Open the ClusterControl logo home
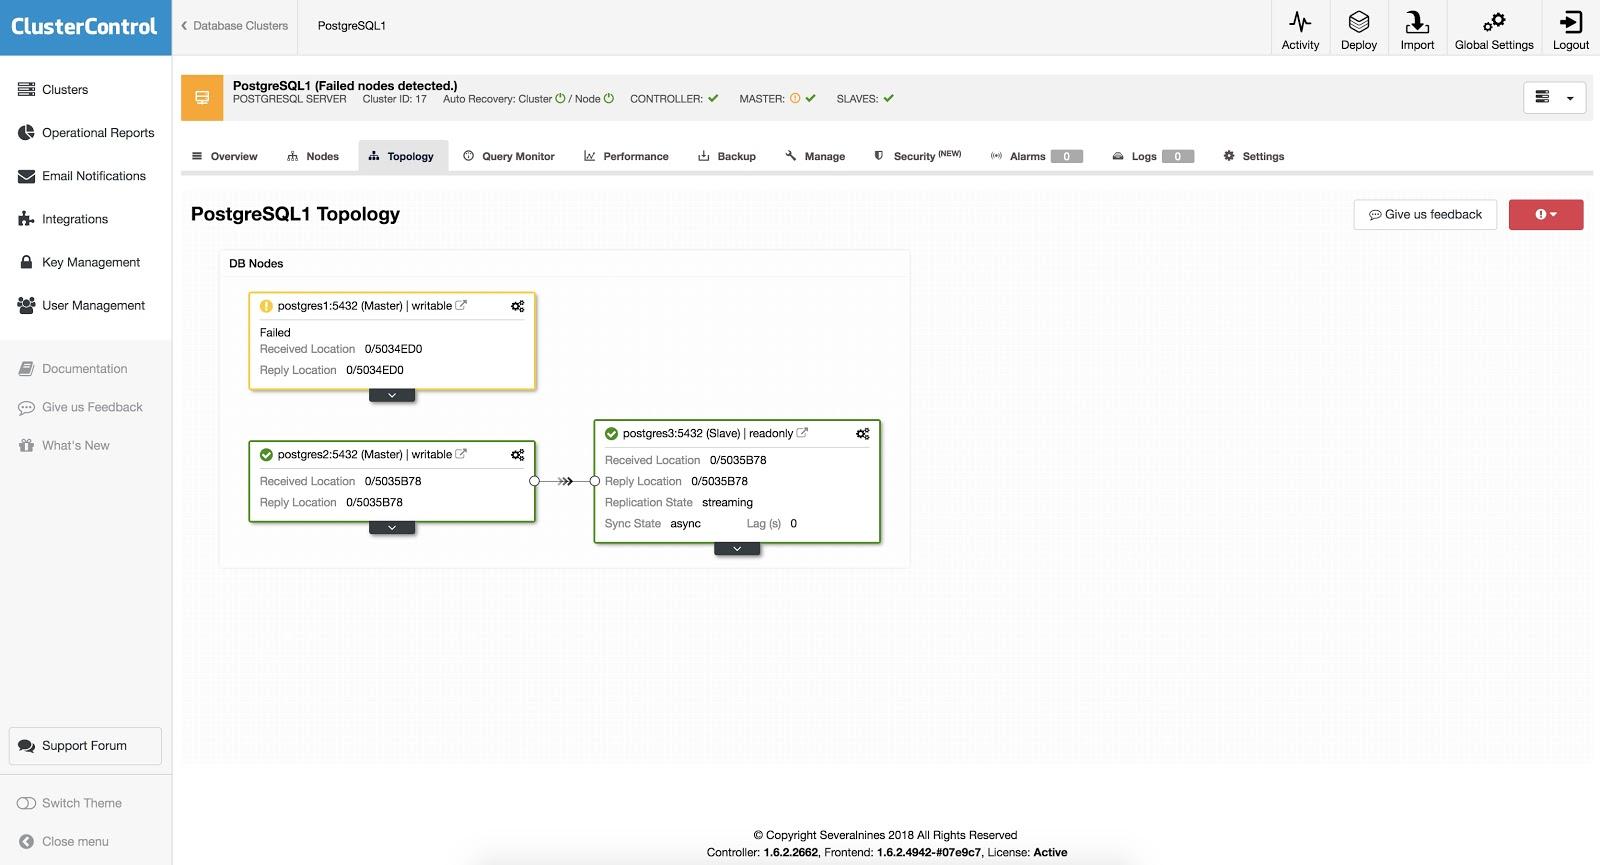Viewport: 1600px width, 865px height. coord(84,27)
